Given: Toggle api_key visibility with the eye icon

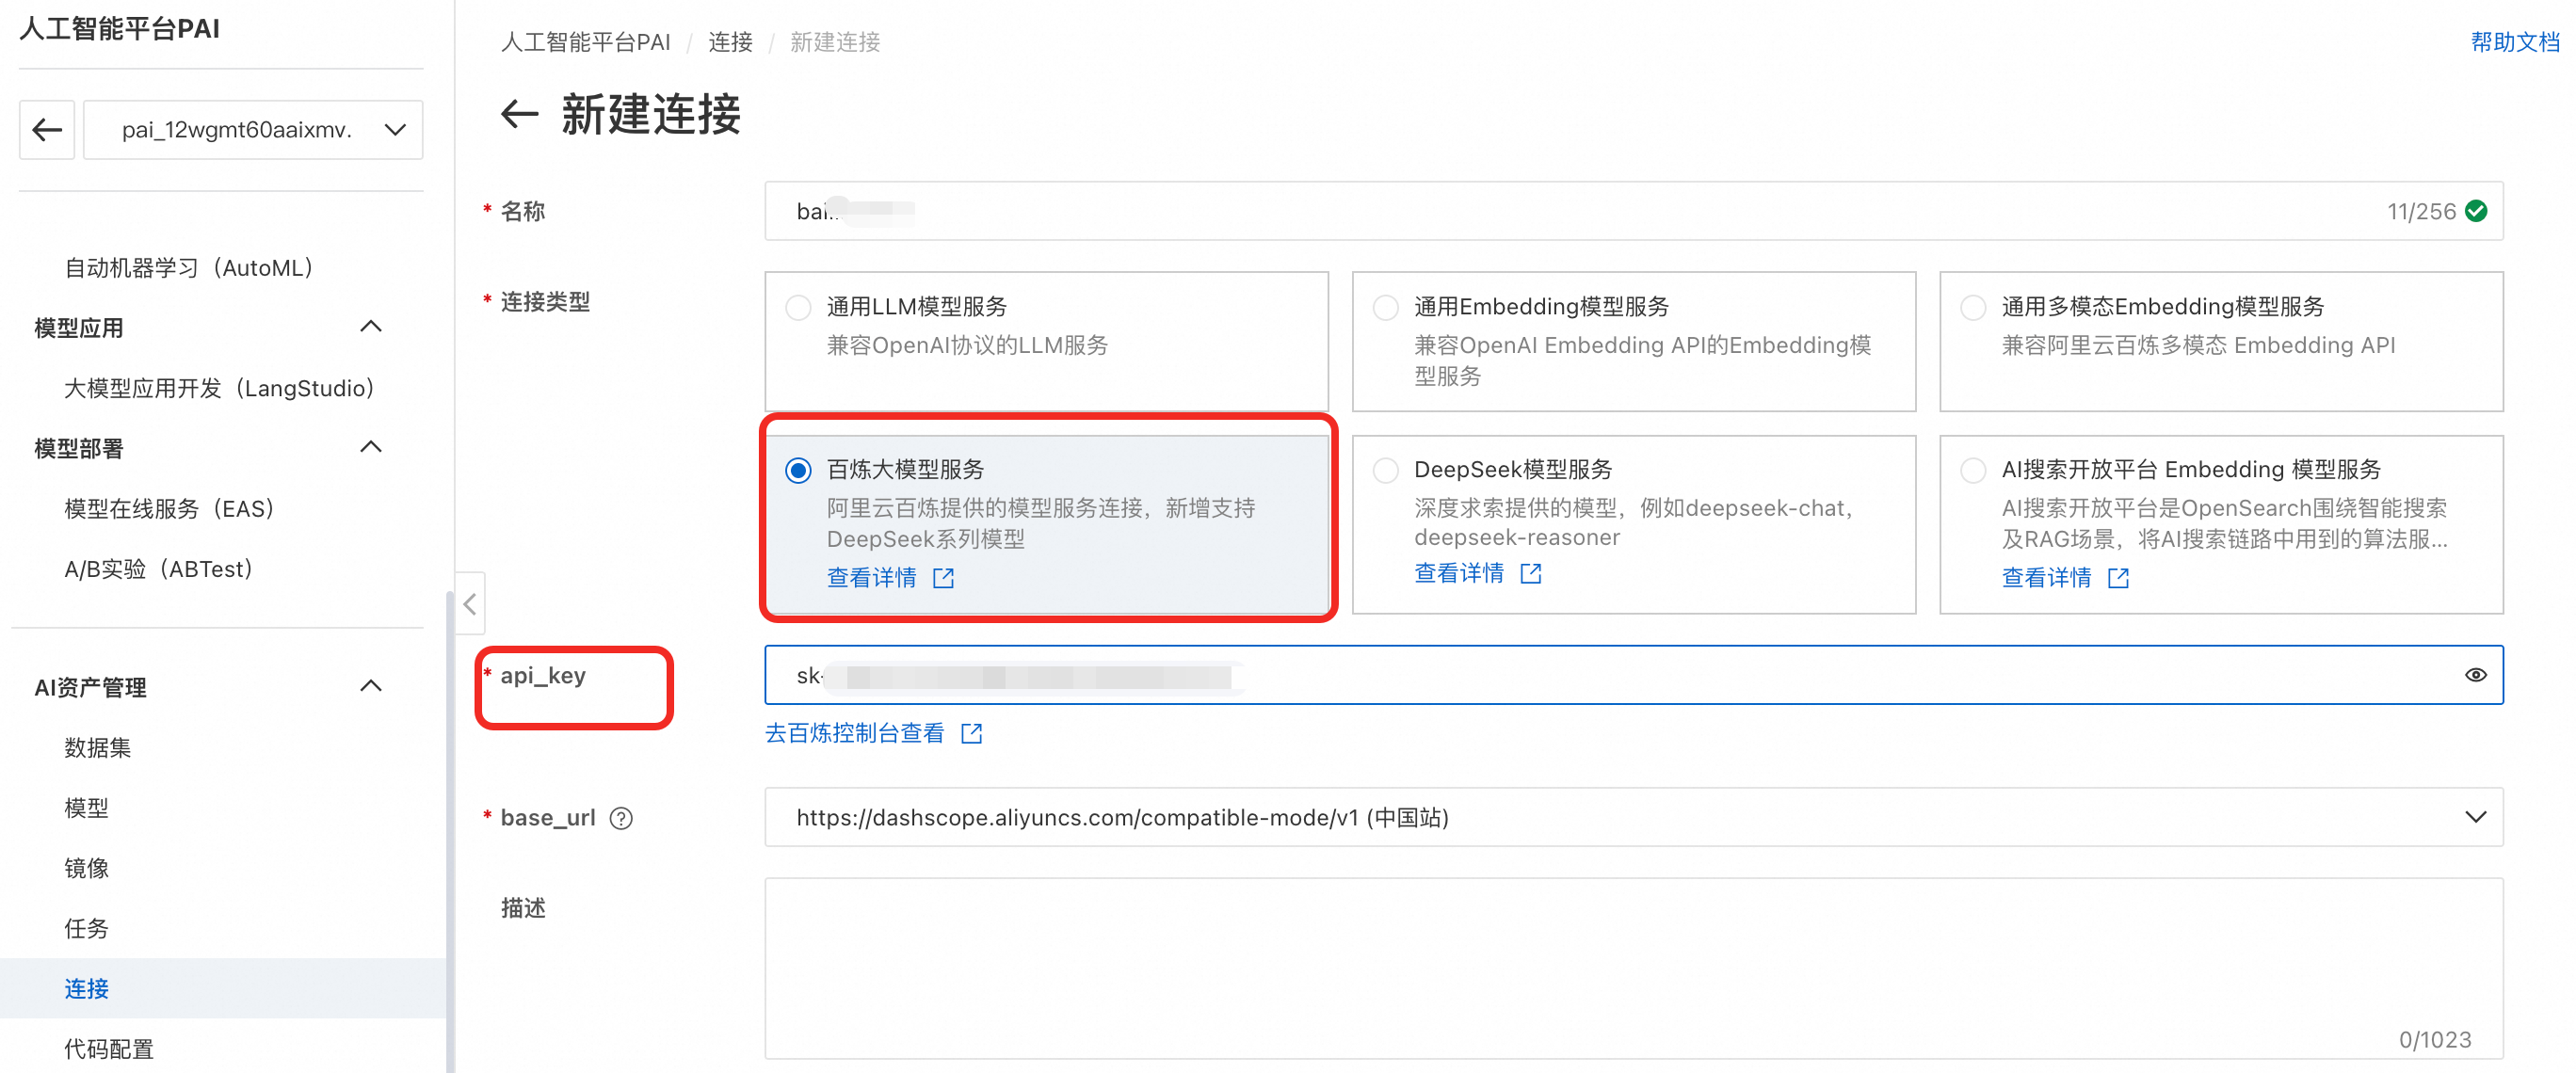Looking at the screenshot, I should click(2475, 675).
